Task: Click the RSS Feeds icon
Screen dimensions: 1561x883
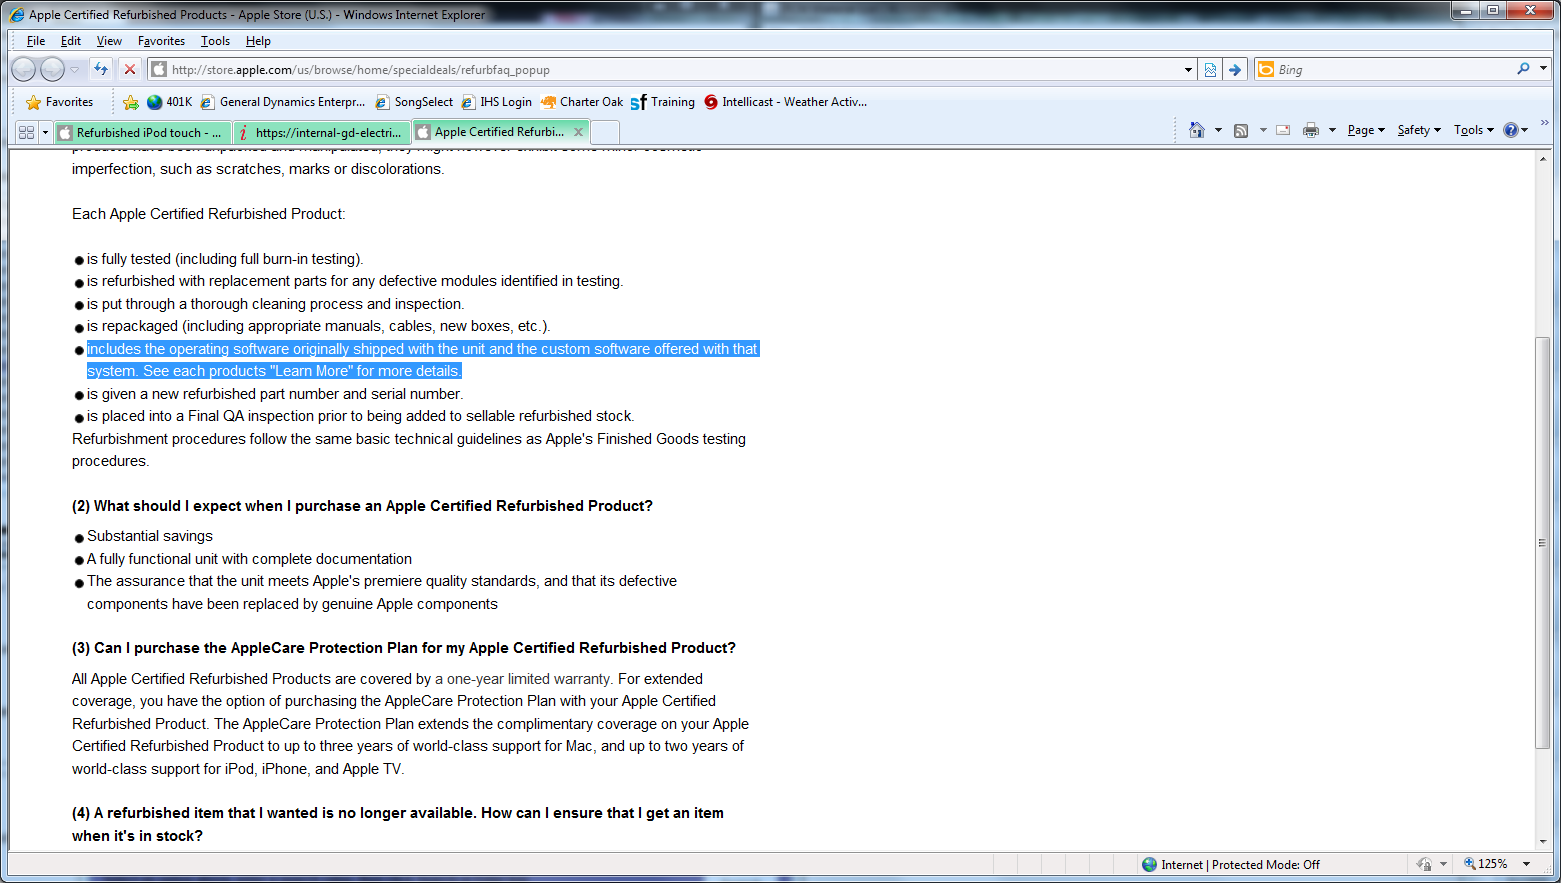Action: (x=1241, y=130)
